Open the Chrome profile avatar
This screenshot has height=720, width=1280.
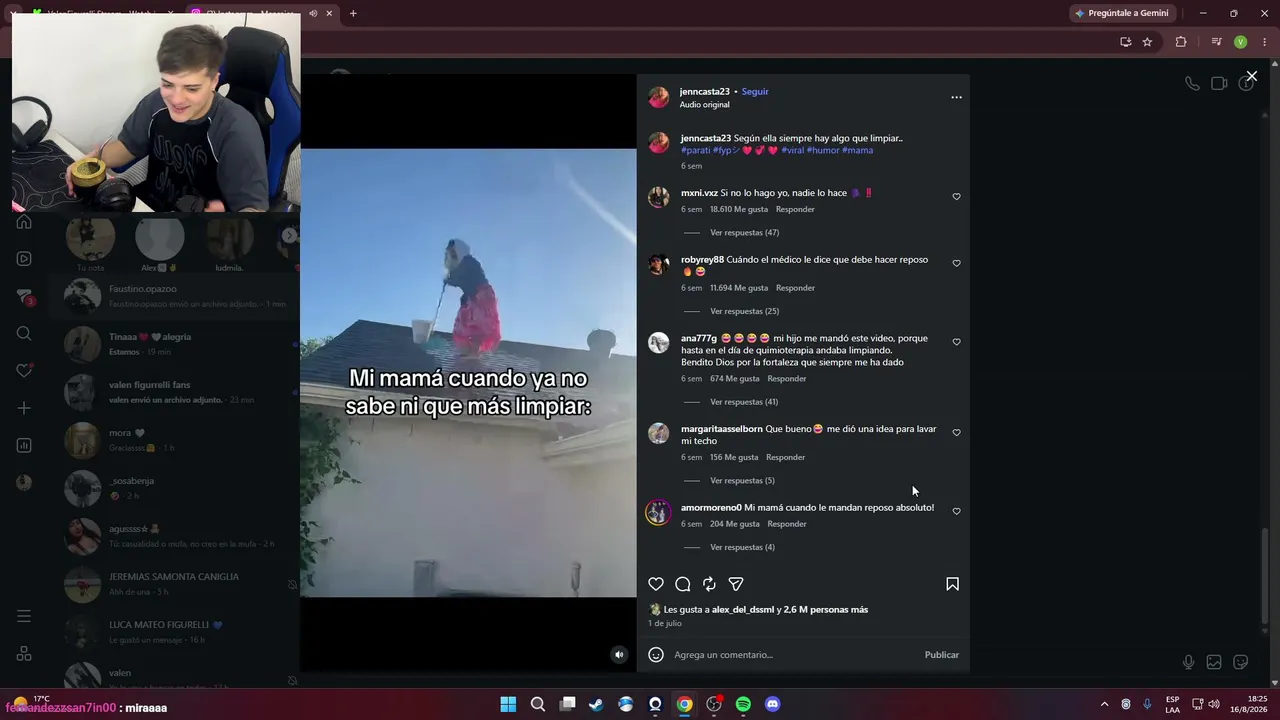(x=1240, y=42)
